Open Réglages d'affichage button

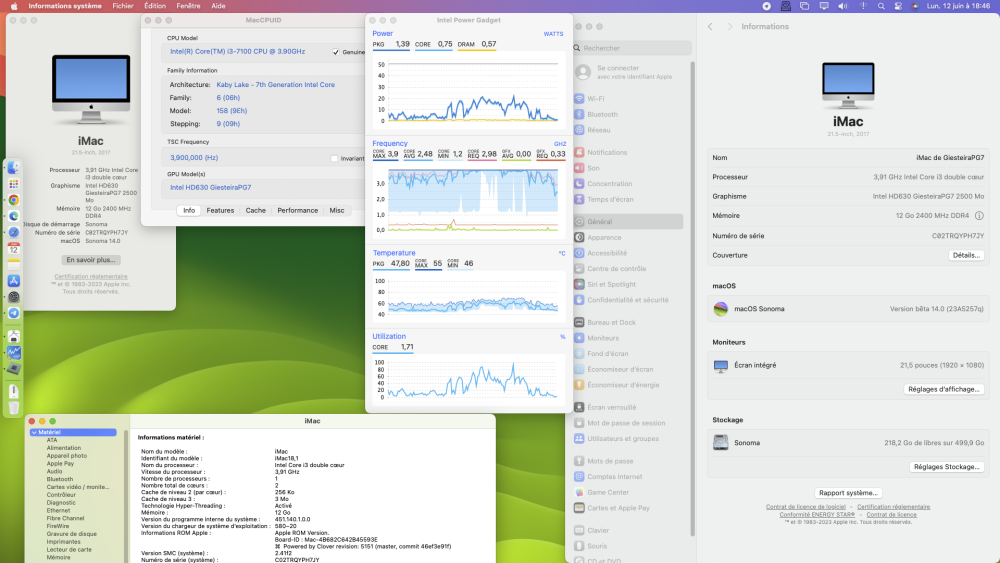tap(943, 389)
